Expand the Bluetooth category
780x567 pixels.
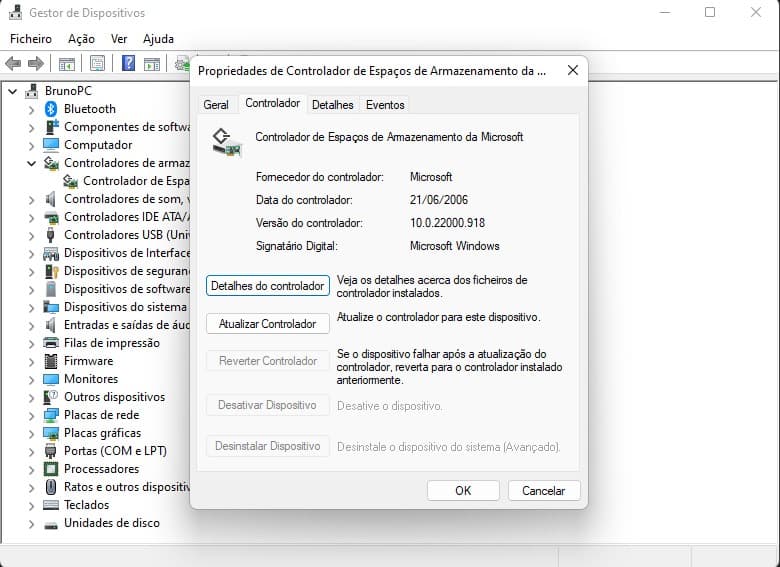(31, 109)
